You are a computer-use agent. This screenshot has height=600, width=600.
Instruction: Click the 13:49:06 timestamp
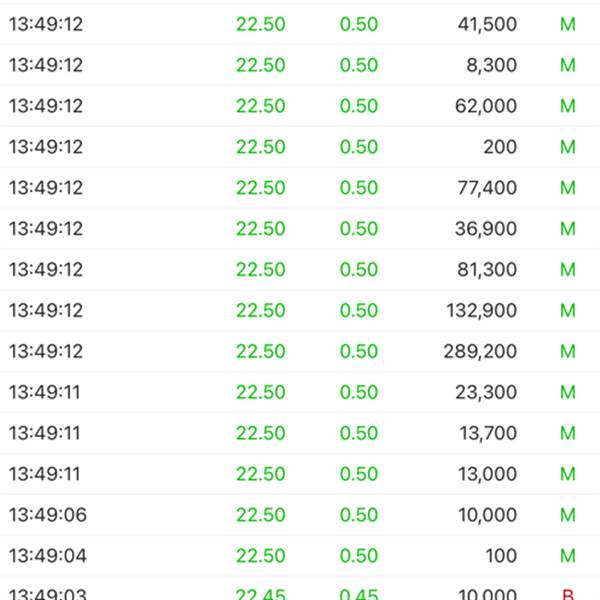click(47, 515)
